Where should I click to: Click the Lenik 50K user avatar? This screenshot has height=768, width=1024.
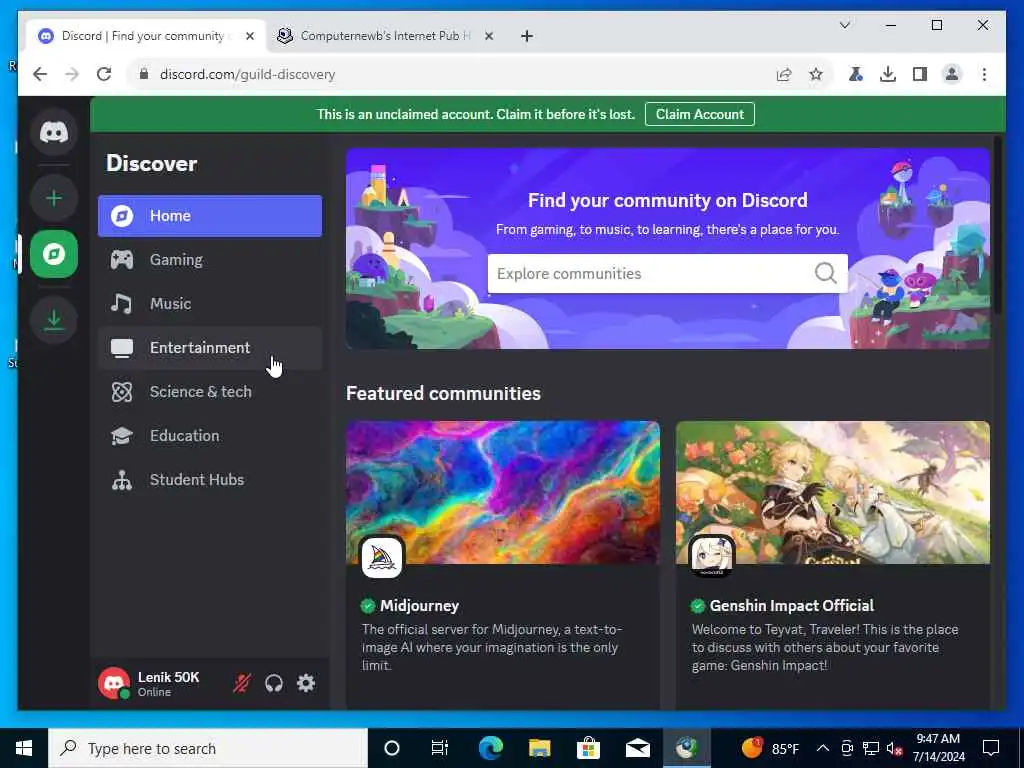(114, 683)
